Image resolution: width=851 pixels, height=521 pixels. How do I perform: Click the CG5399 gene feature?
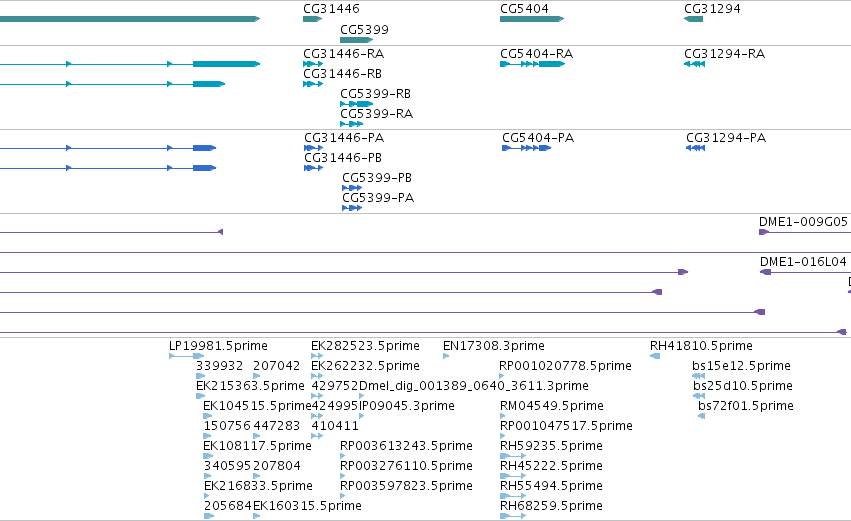click(356, 40)
